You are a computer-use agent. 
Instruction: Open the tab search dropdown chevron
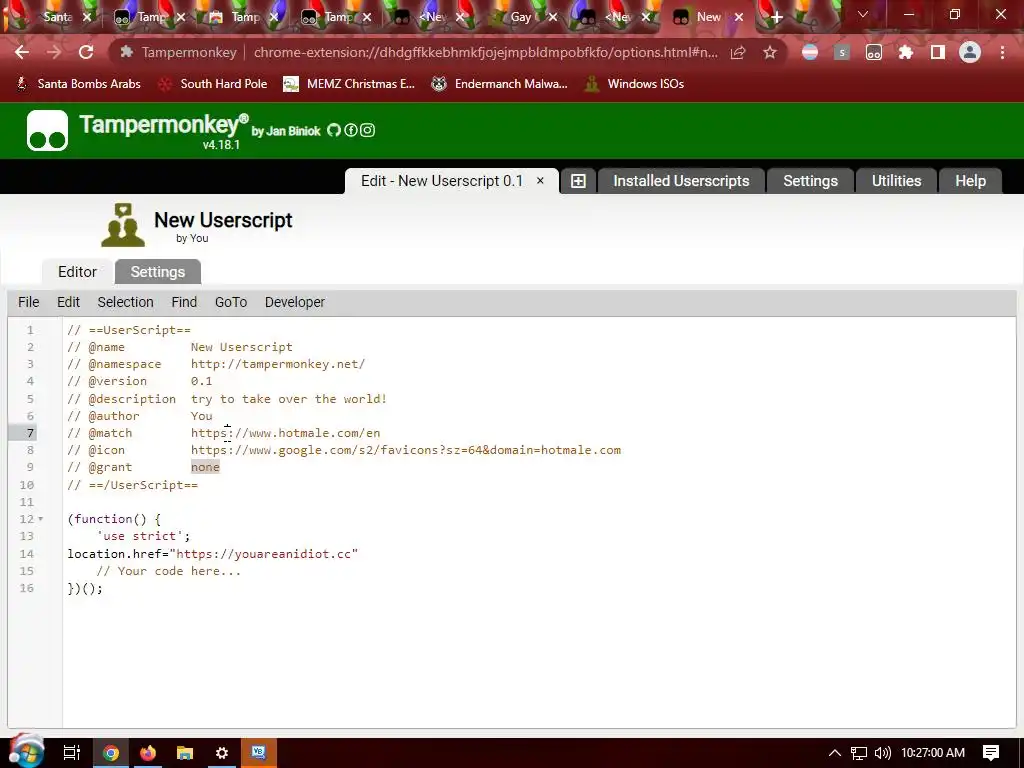[x=863, y=14]
